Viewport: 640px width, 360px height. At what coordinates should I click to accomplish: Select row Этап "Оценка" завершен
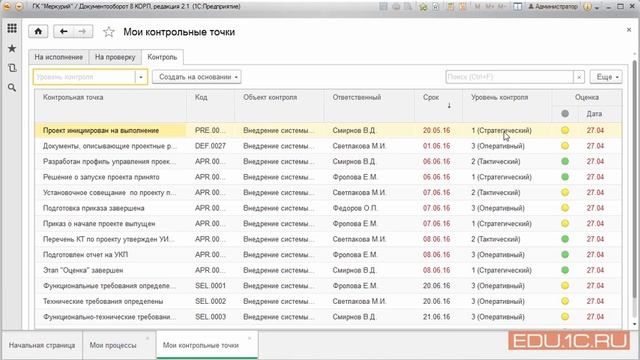pos(329,270)
